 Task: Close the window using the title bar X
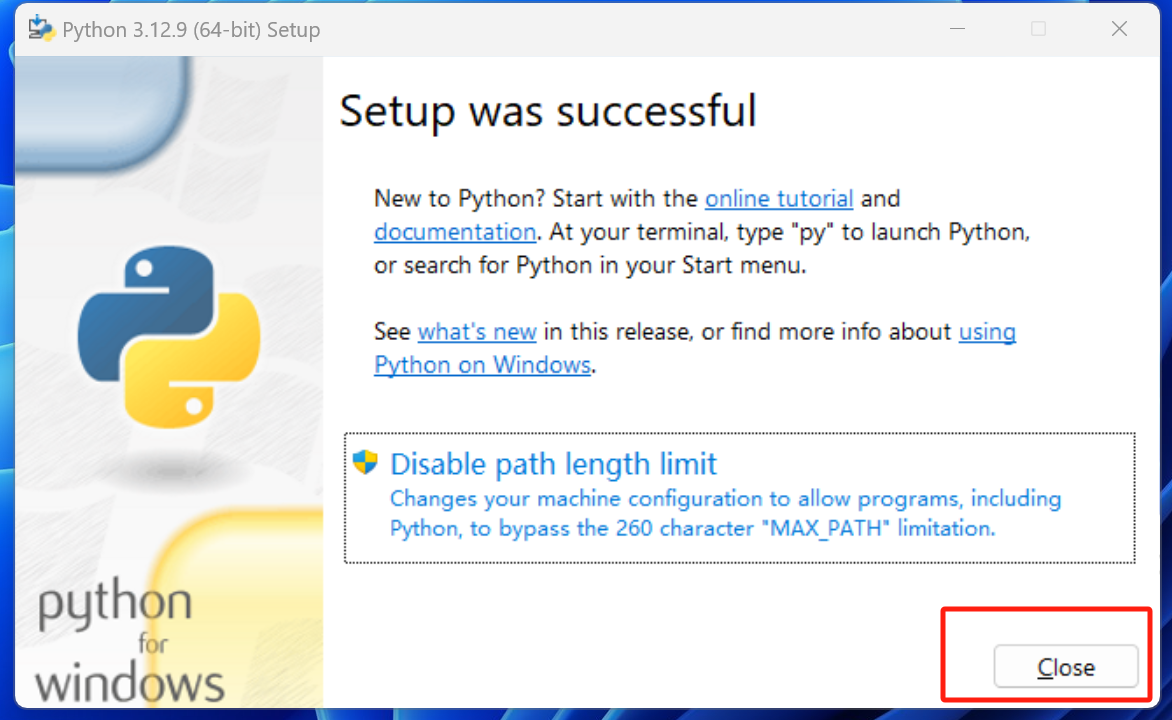point(1119,29)
